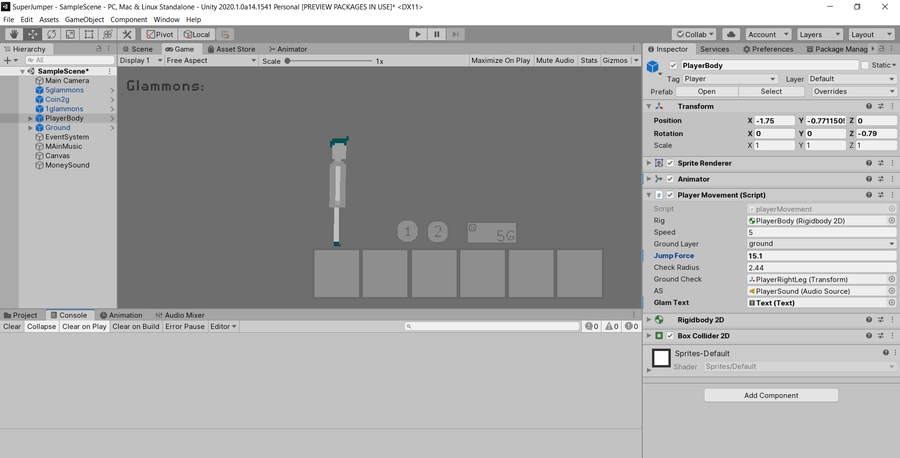This screenshot has width=900, height=458.
Task: Switch to the Project tab
Action: coord(21,315)
